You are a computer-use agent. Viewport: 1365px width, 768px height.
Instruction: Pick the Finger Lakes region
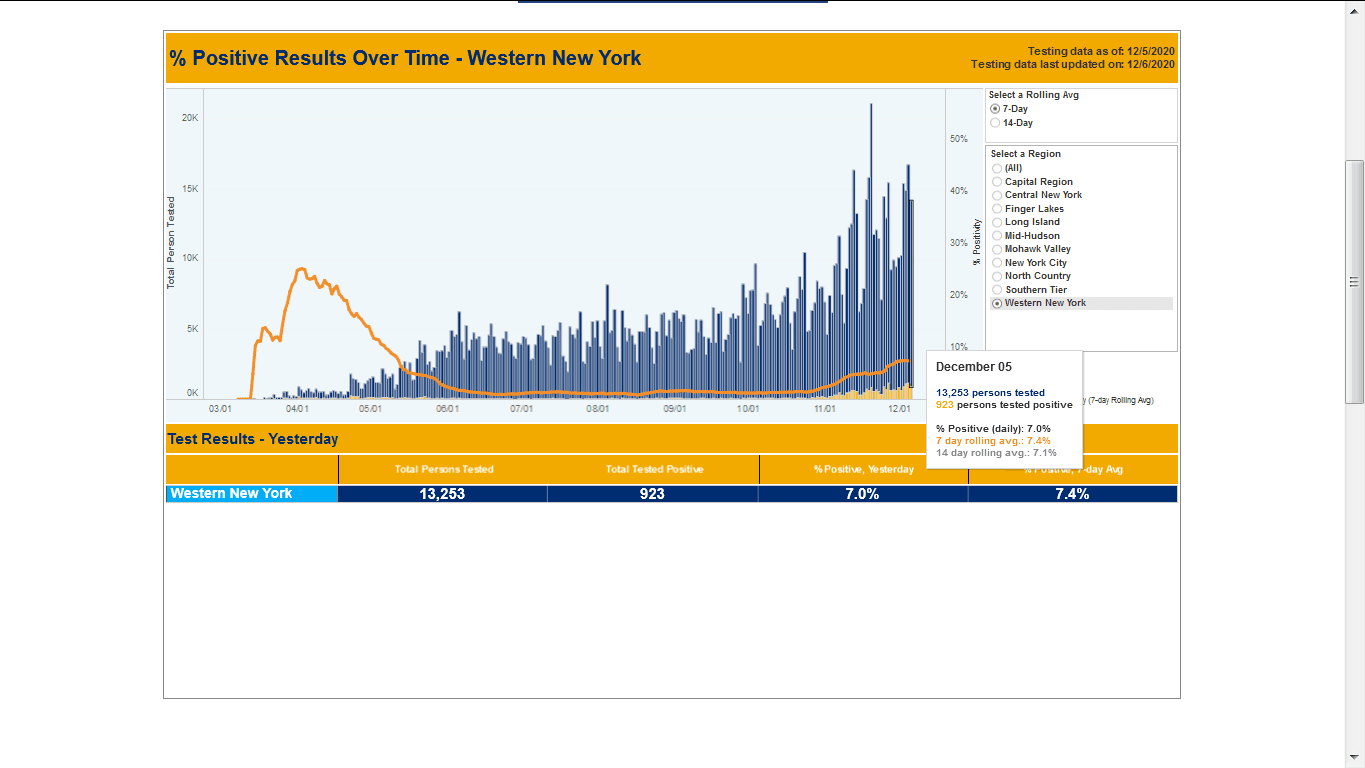(997, 209)
